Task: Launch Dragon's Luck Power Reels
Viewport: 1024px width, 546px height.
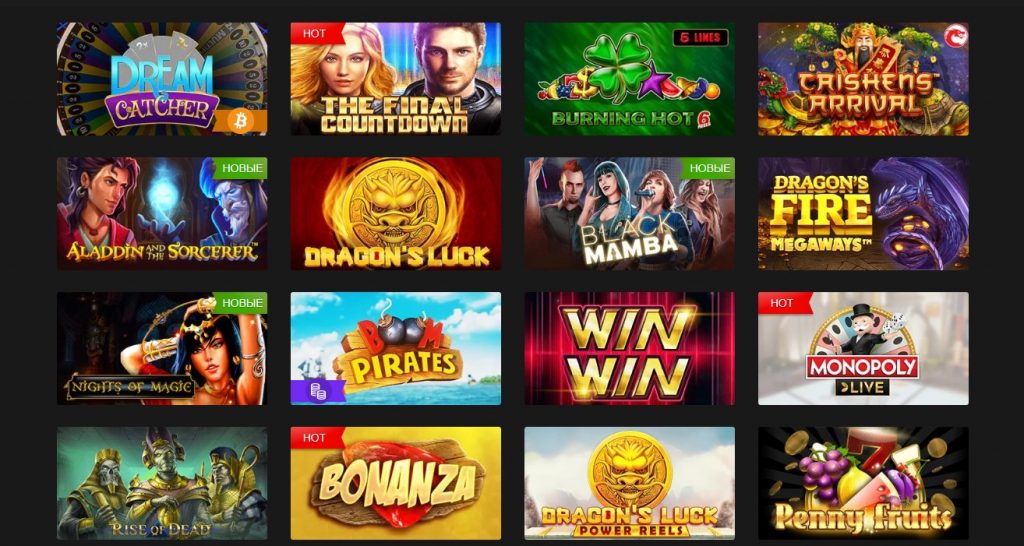Action: click(630, 483)
